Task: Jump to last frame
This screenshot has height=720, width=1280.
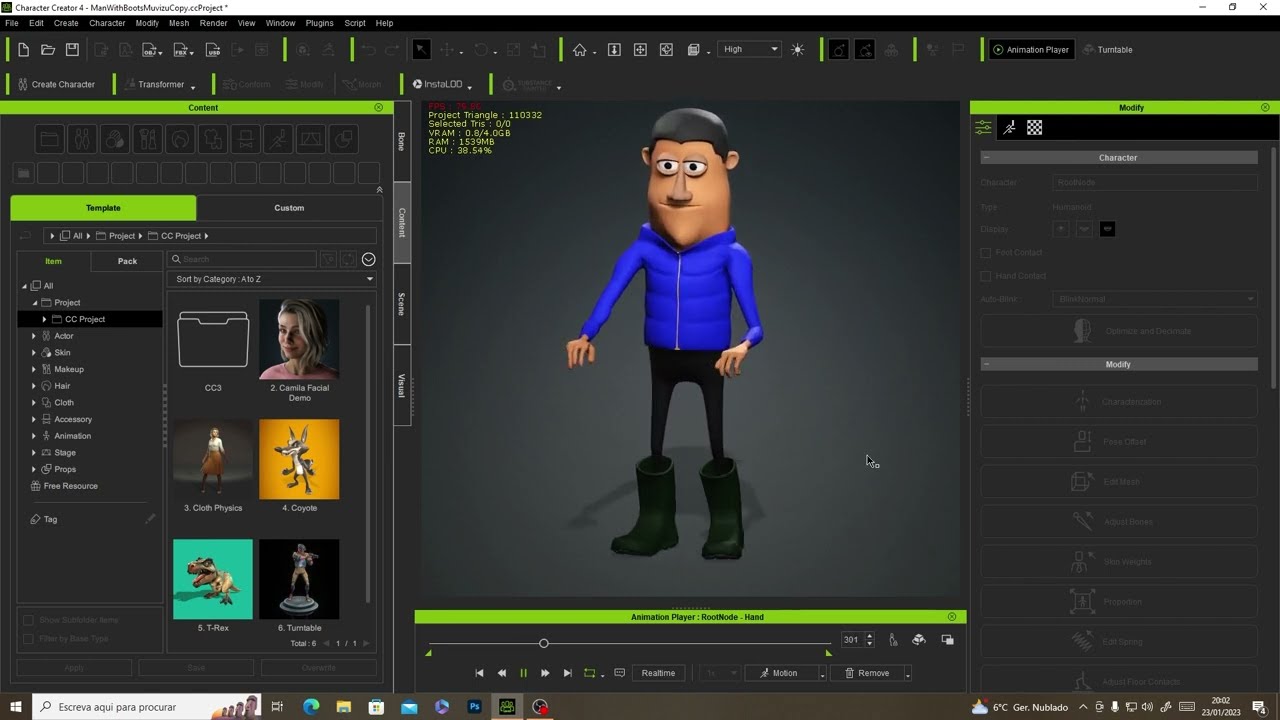Action: [x=567, y=673]
